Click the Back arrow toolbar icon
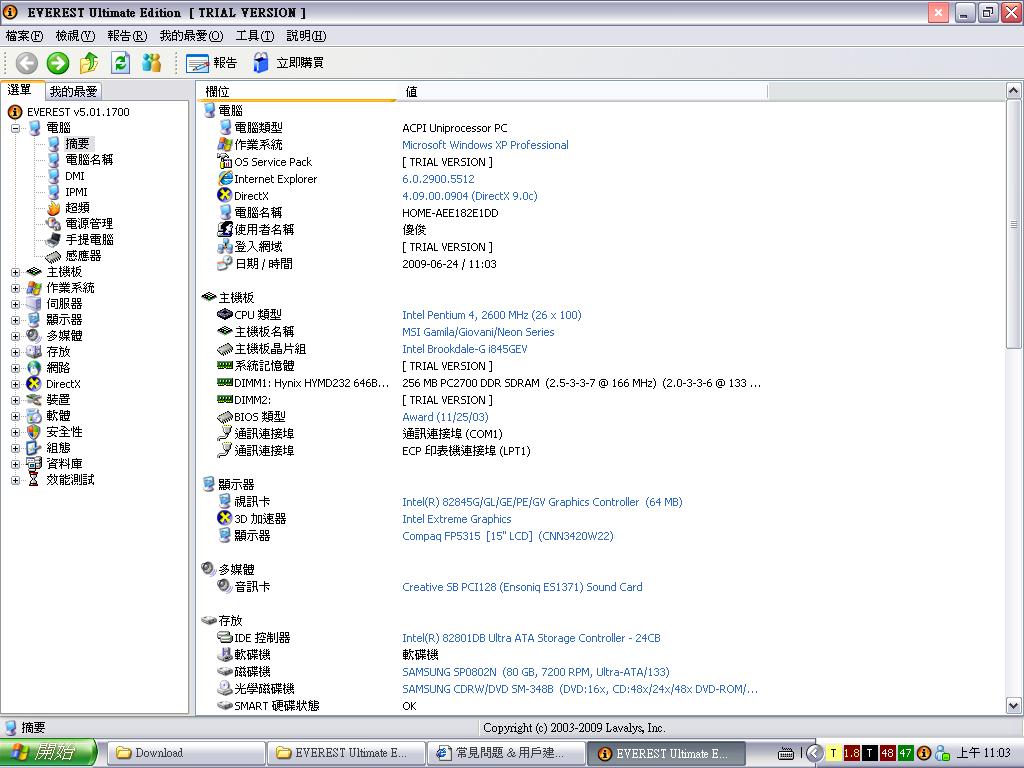1024x768 pixels. [26, 63]
